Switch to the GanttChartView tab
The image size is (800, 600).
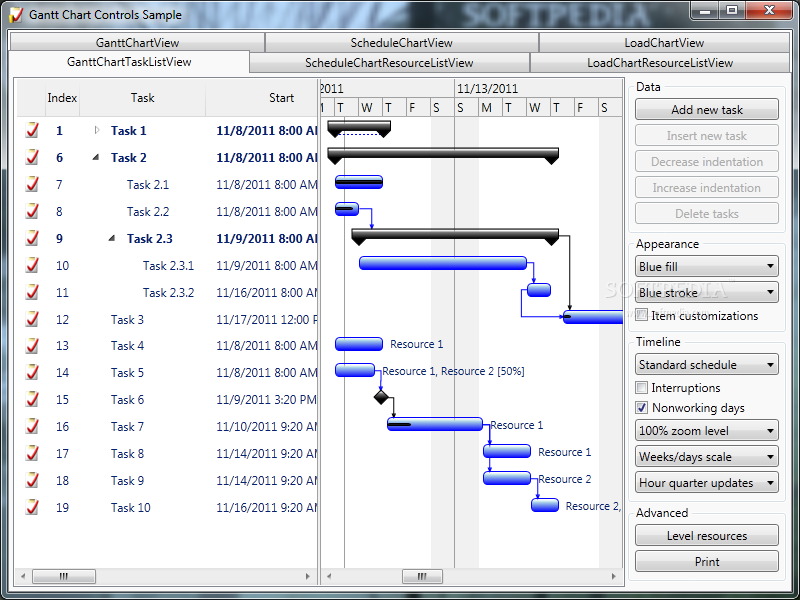pos(137,43)
